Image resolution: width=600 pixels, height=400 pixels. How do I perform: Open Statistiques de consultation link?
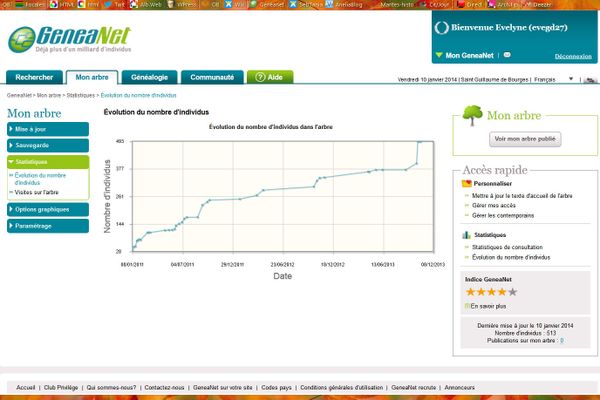(507, 247)
